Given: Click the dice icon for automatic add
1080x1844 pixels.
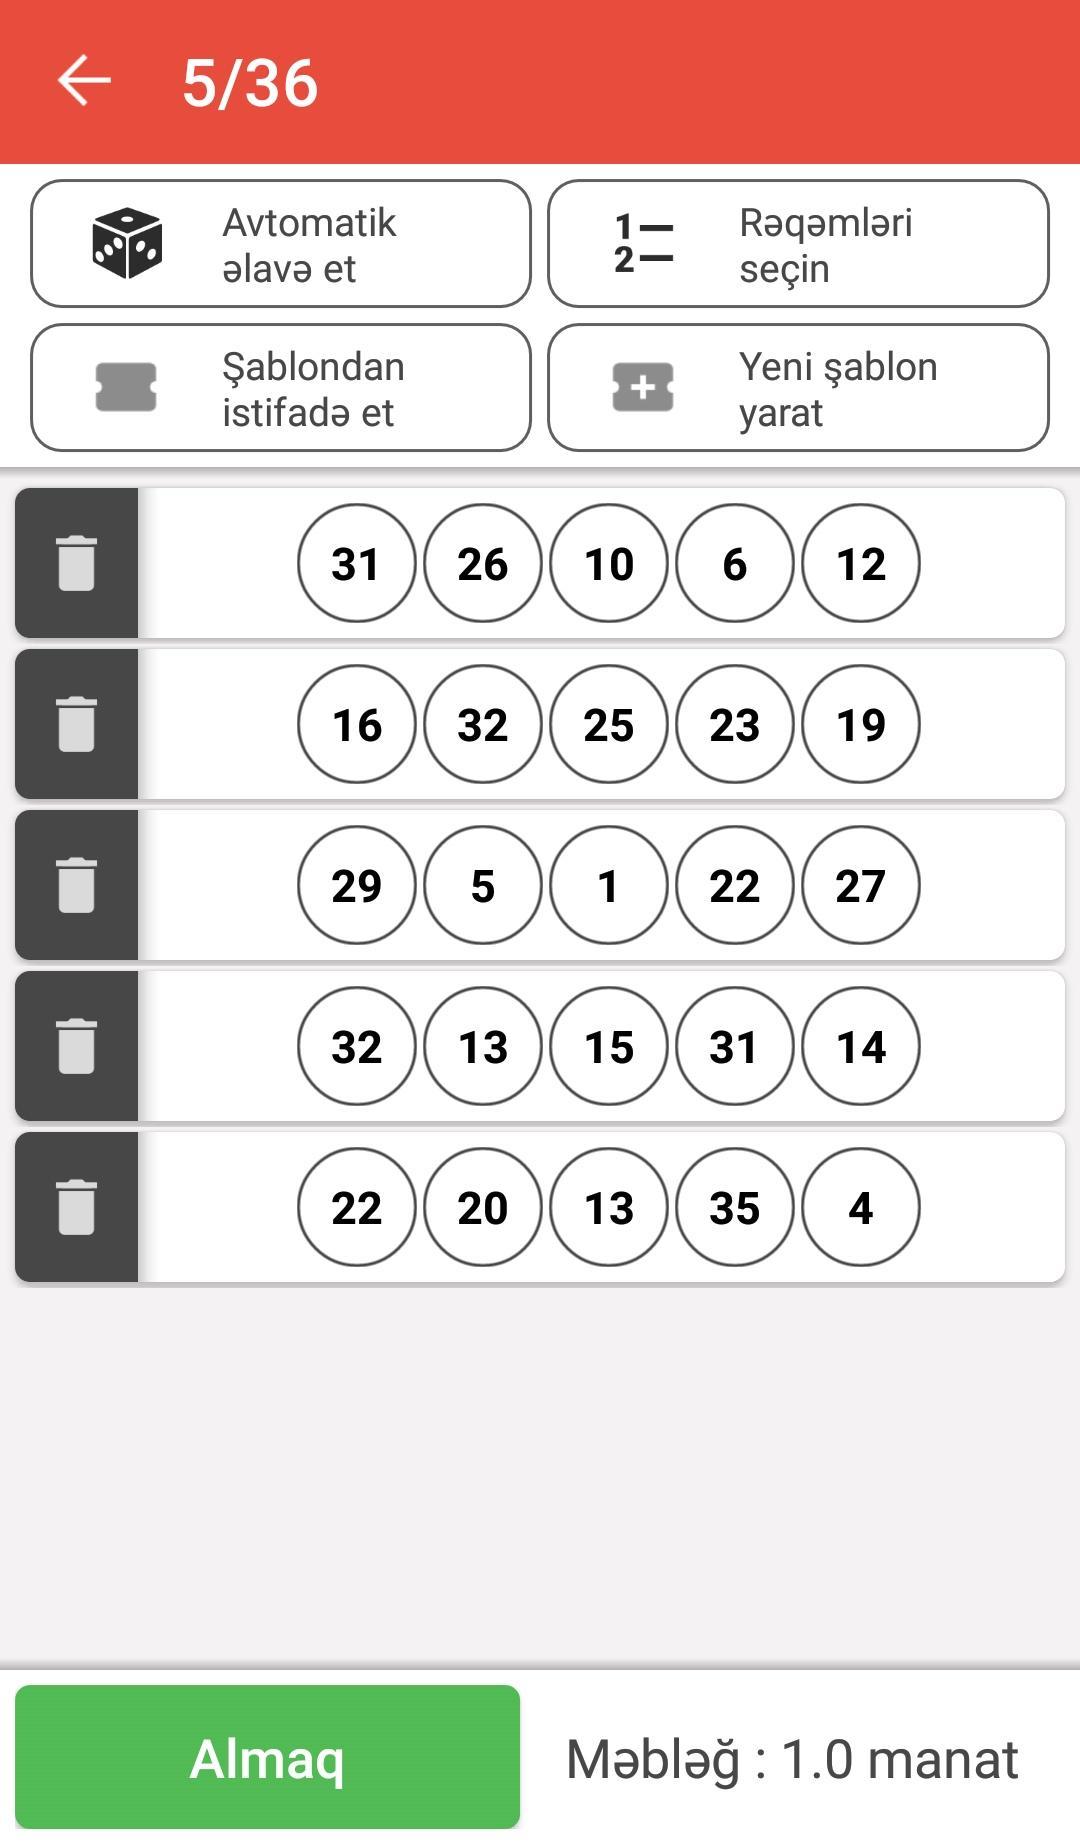Looking at the screenshot, I should click(x=127, y=244).
